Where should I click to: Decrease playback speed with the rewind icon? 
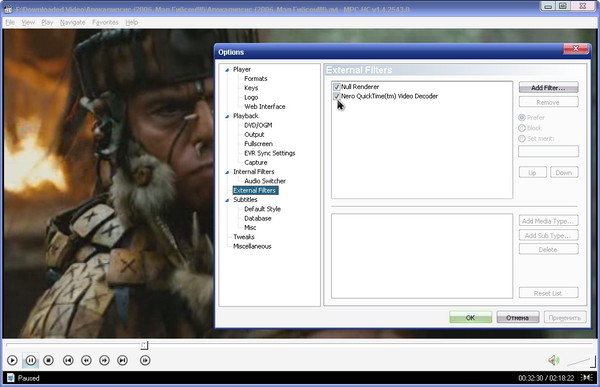(86, 360)
